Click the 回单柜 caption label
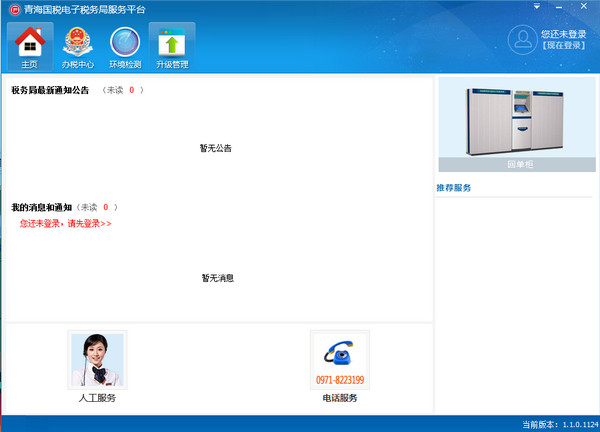600x432 pixels. pos(516,164)
